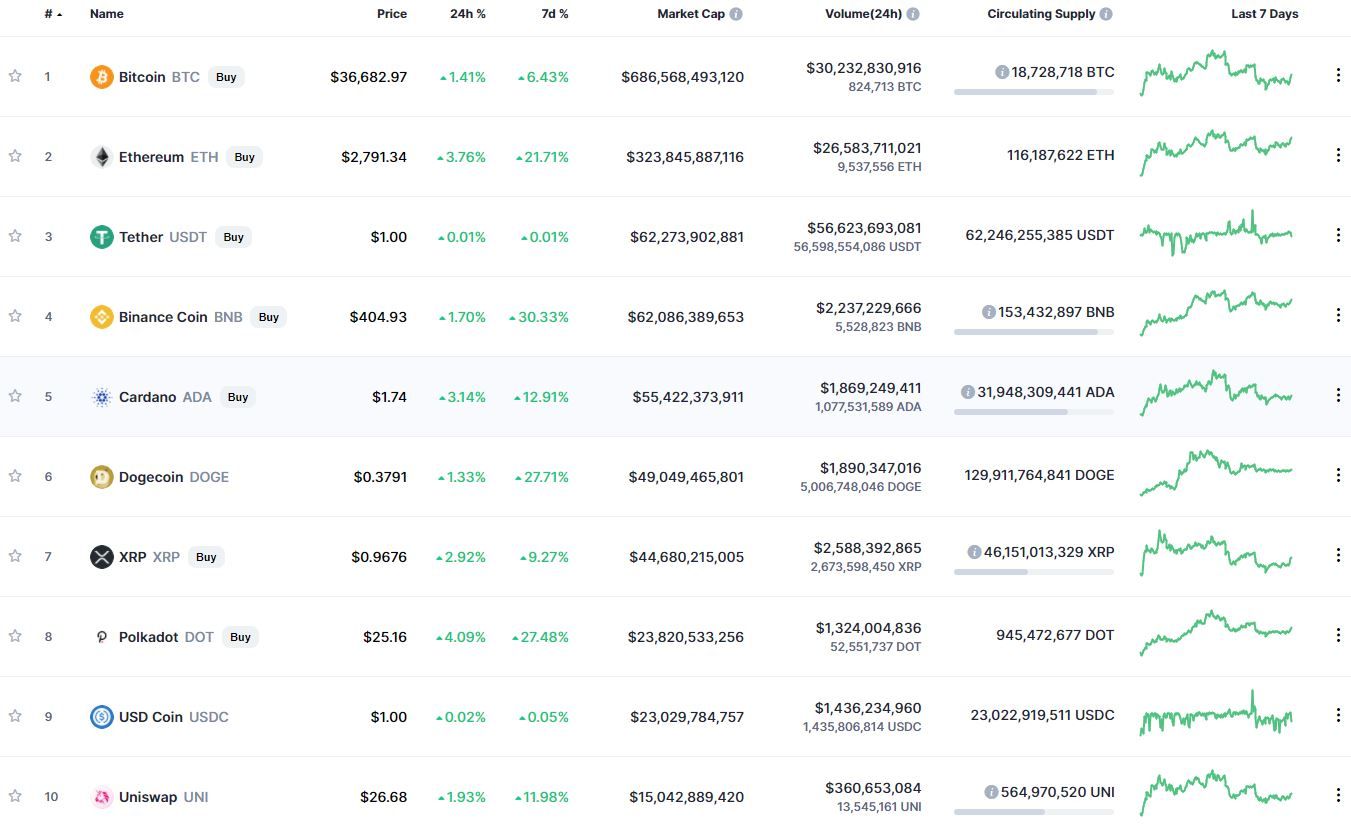Click the Buy button for Binance Coin
The image size is (1351, 825).
(x=269, y=317)
